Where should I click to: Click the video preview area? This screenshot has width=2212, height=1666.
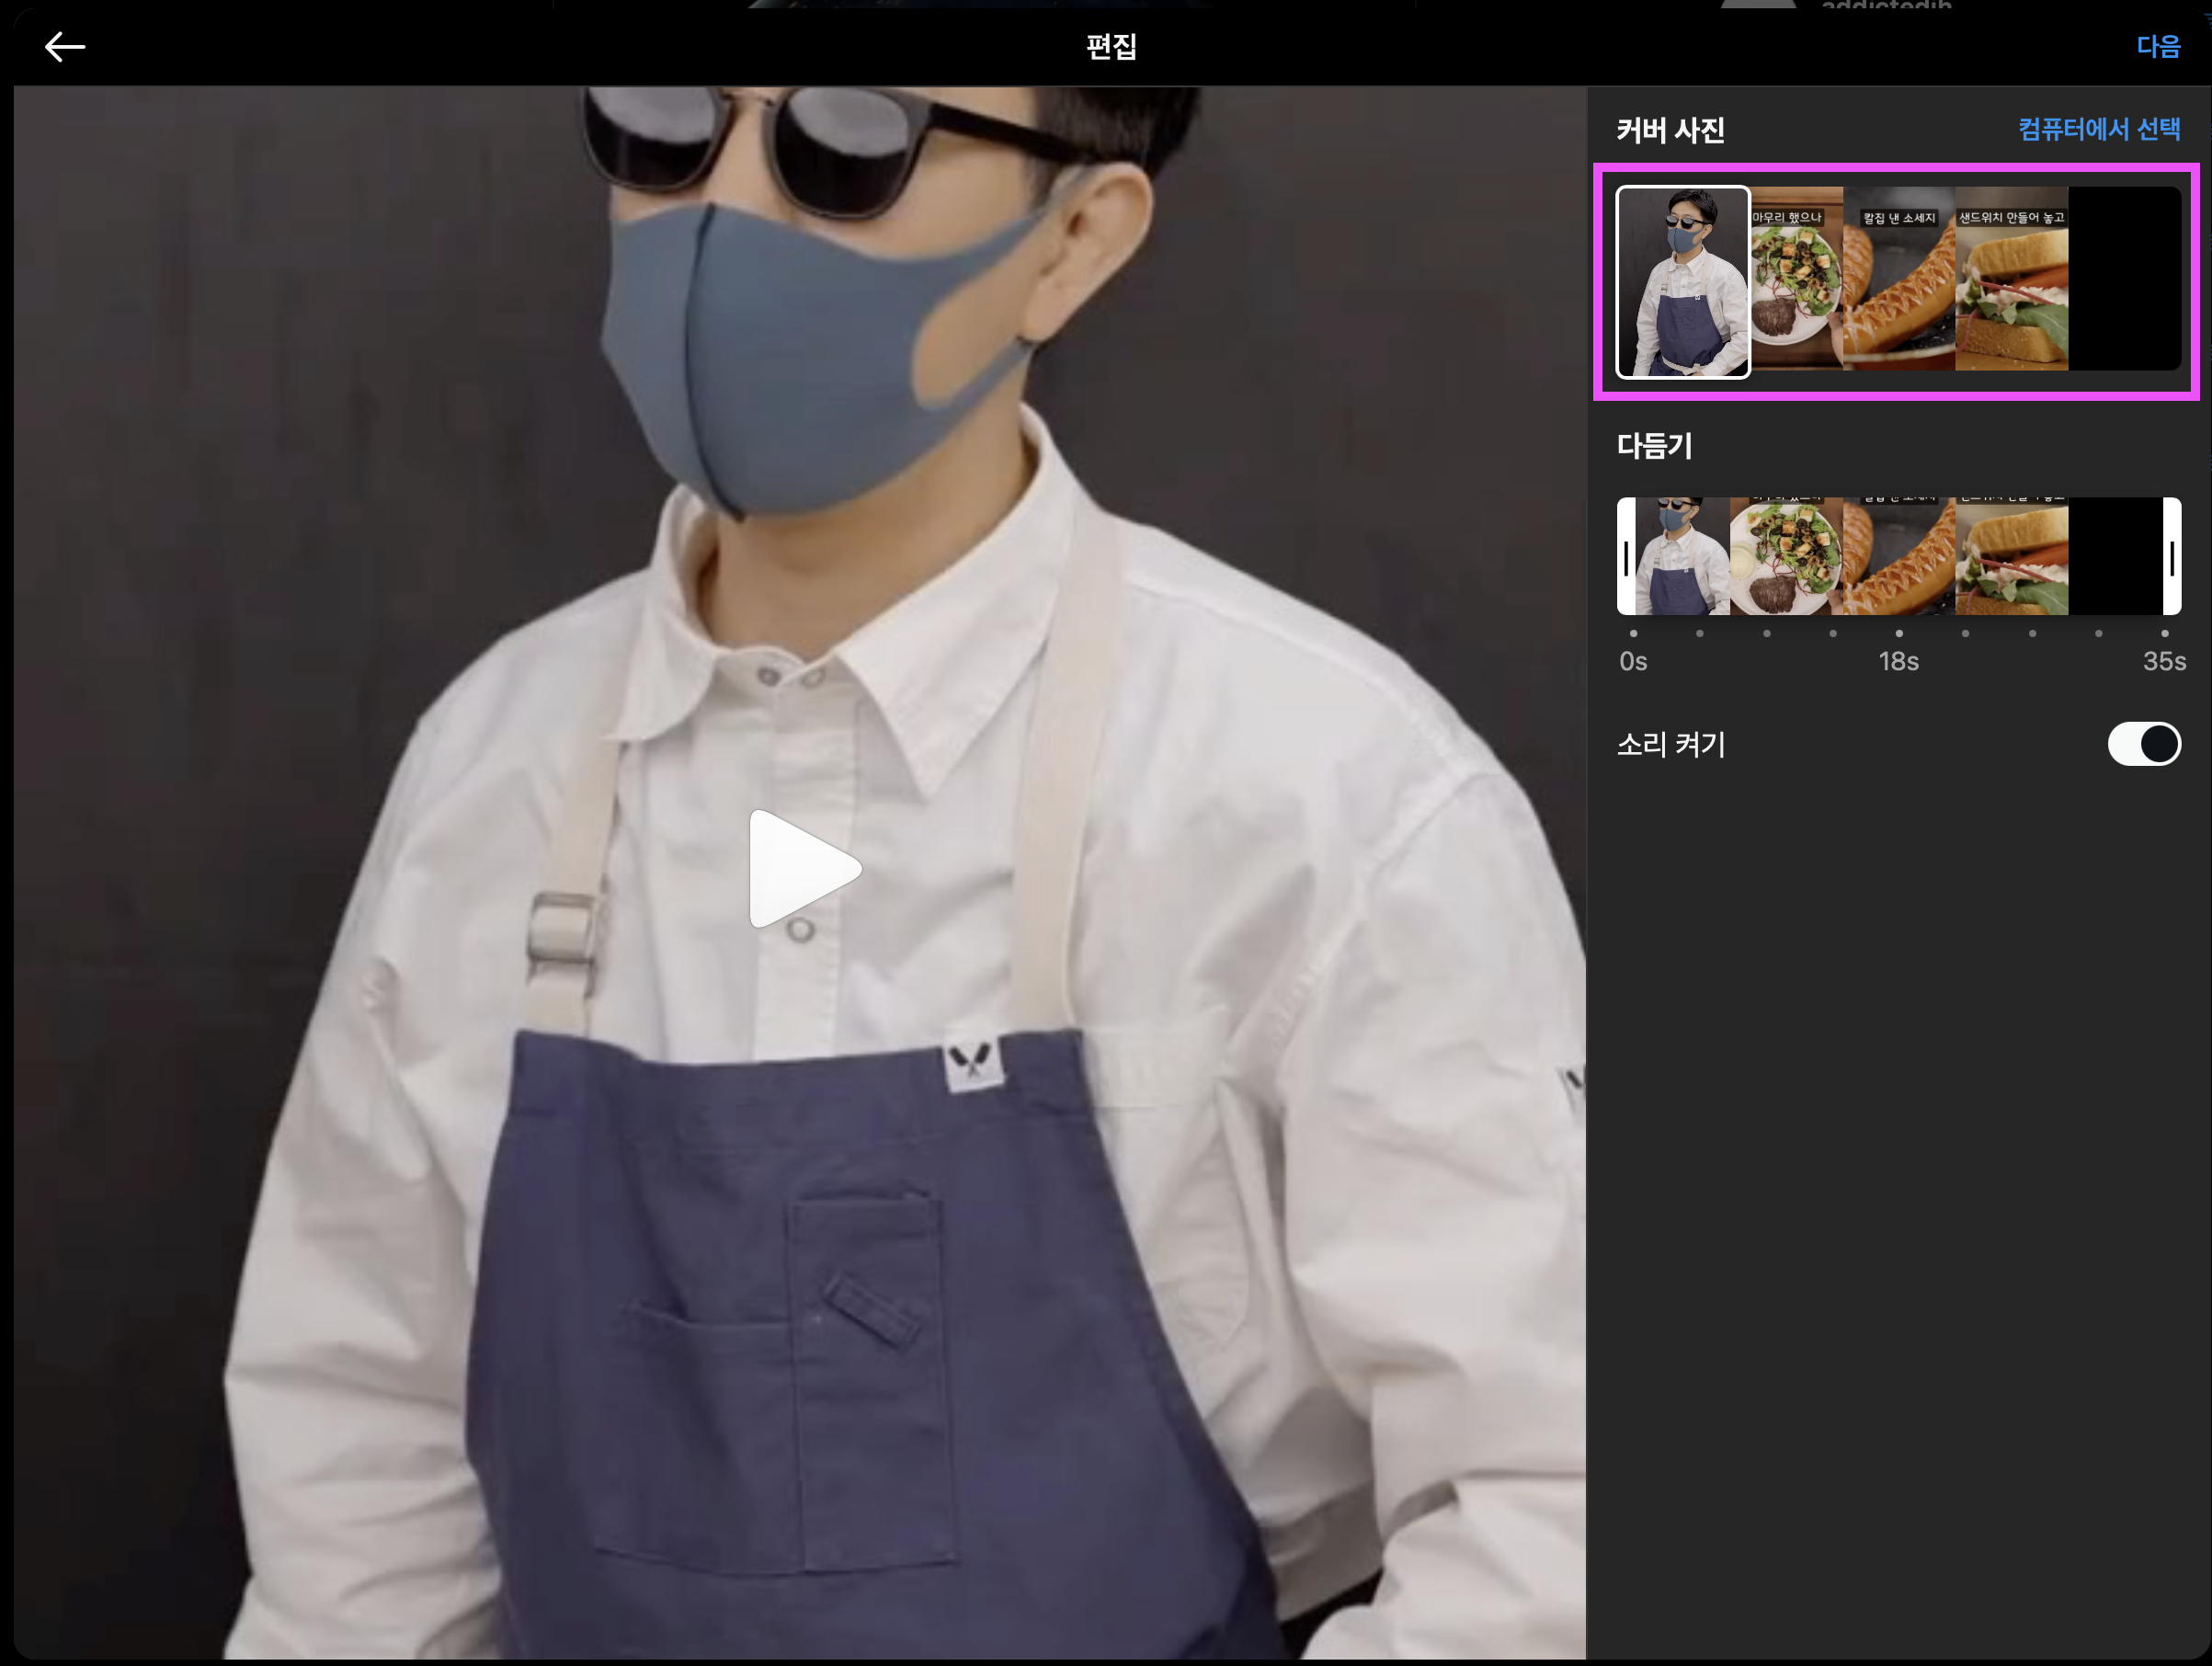point(800,870)
